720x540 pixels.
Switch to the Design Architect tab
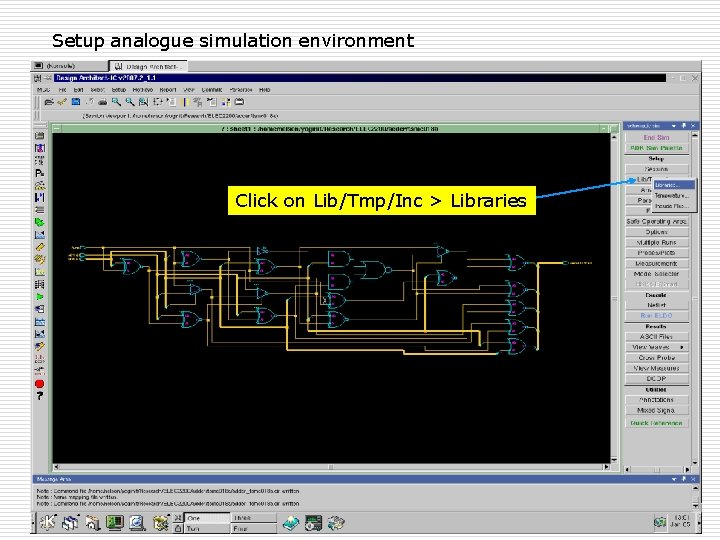point(148,67)
